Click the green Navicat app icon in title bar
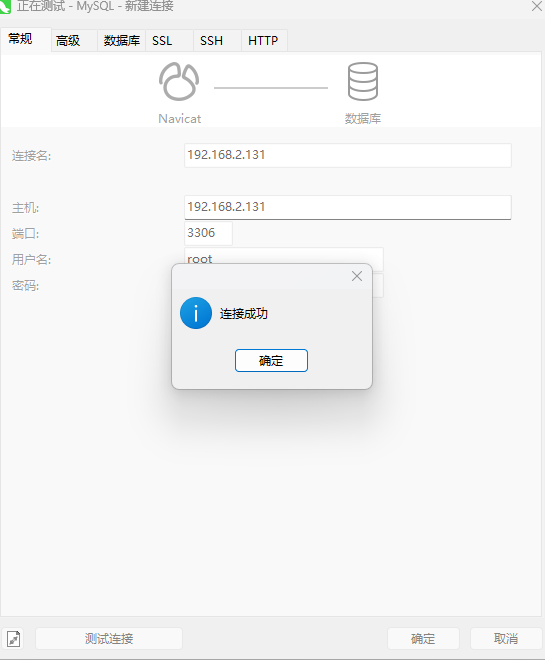Screen dimensions: 545x660 pyautogui.click(x=5, y=7)
